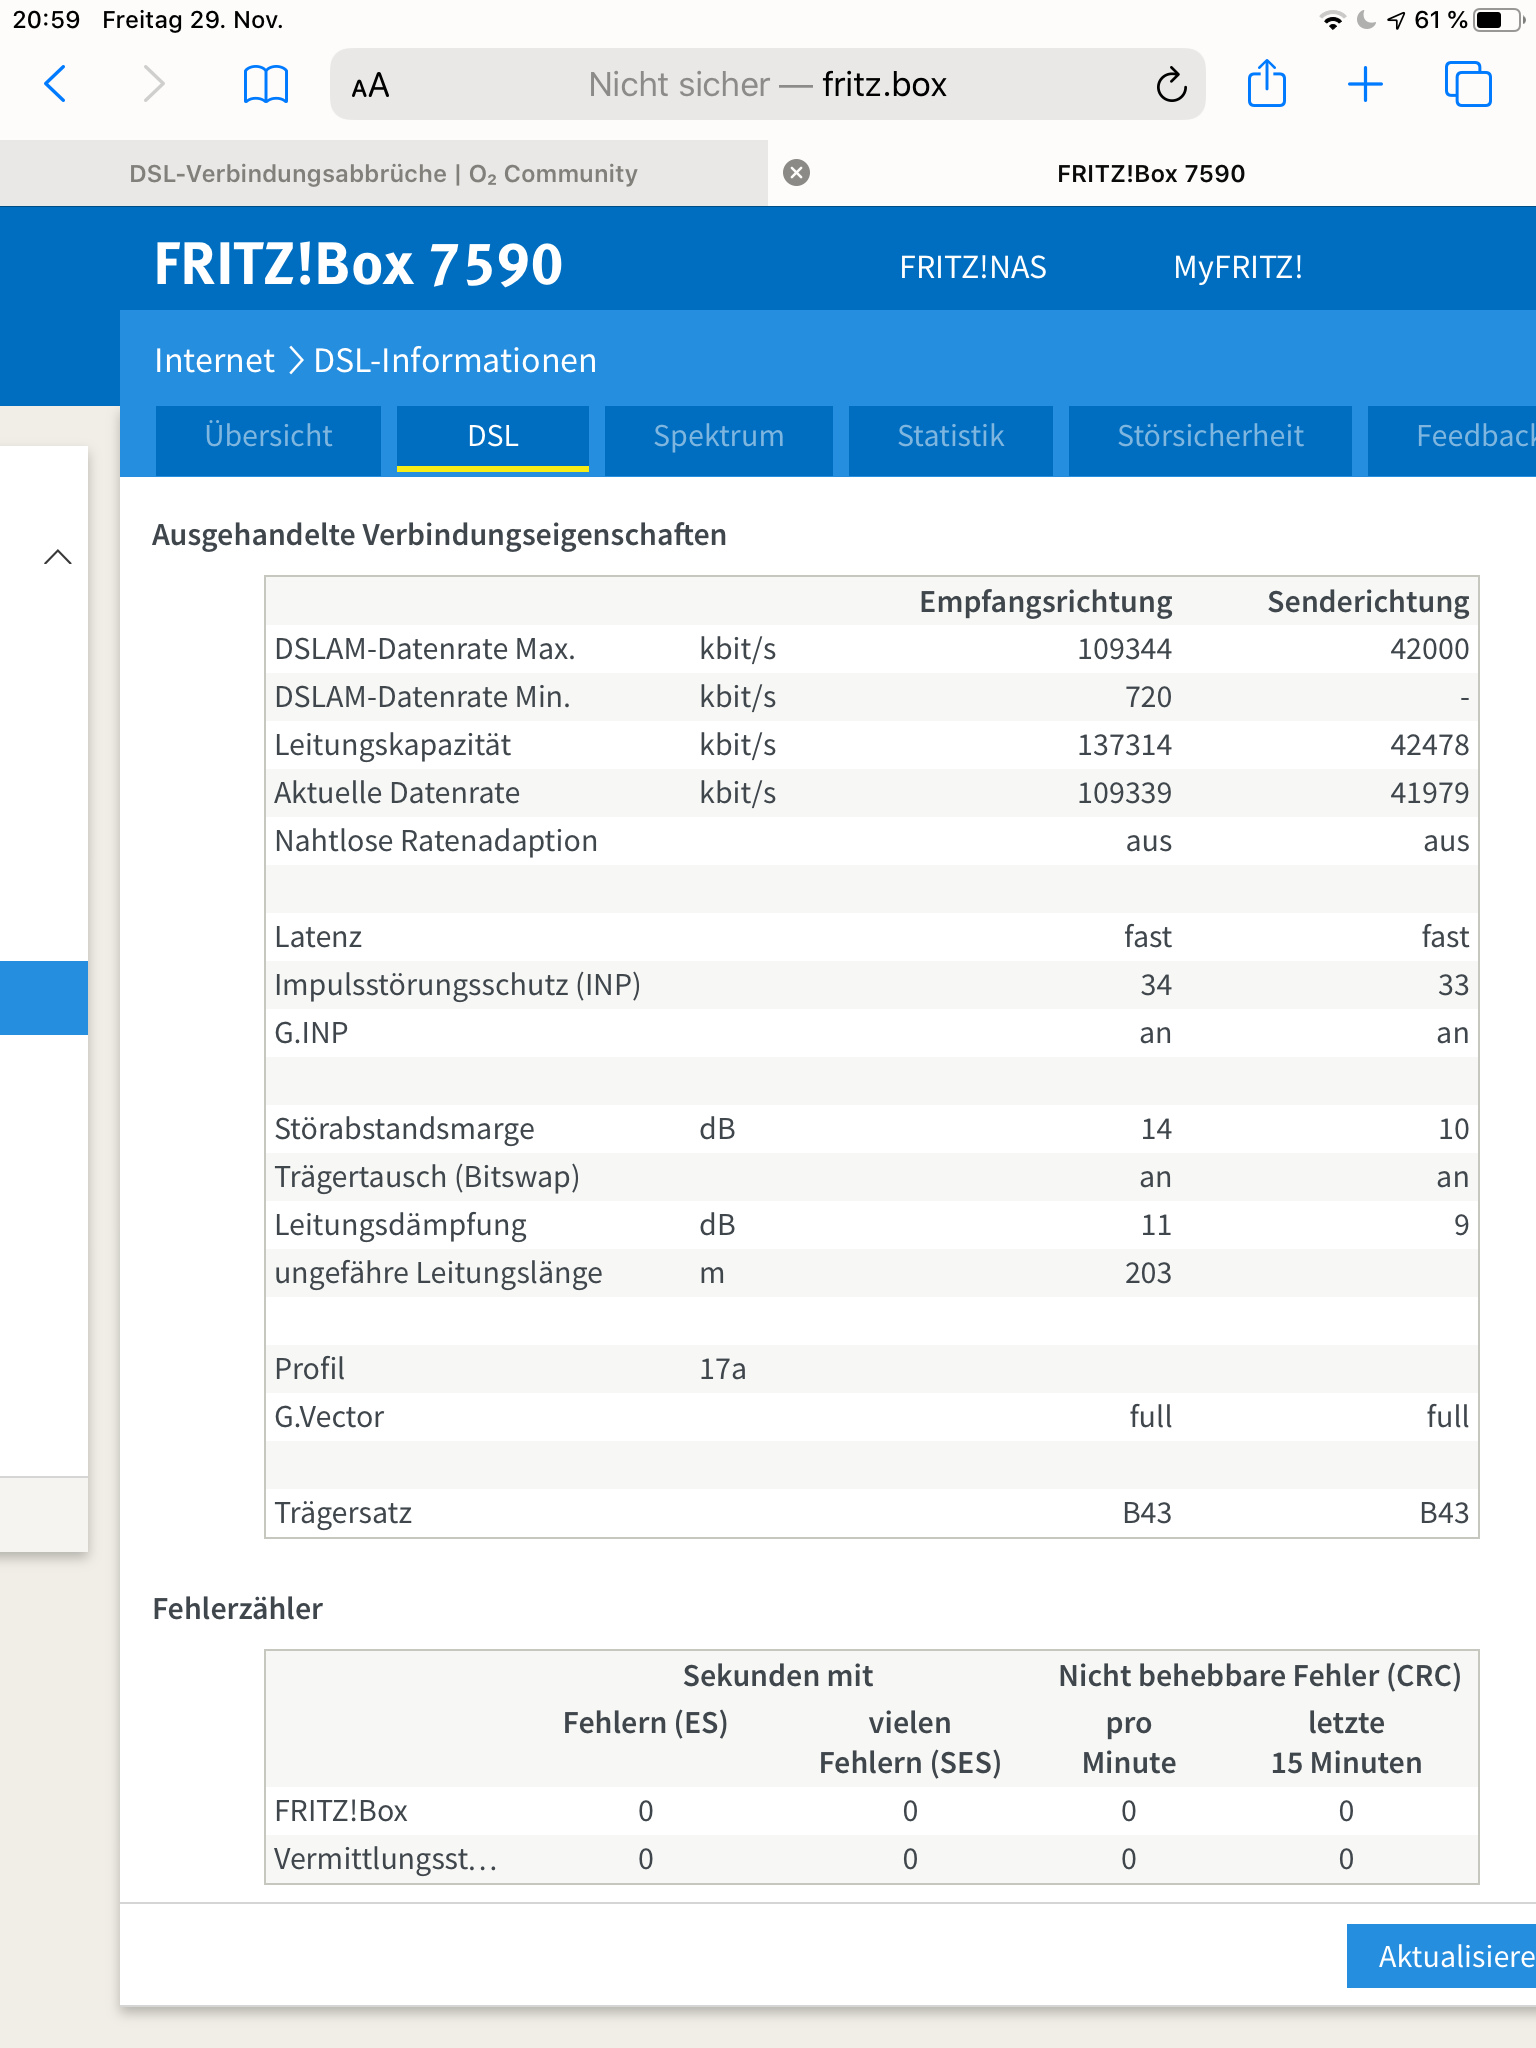Click the Nahtlose Ratenadaption label
The height and width of the screenshot is (2048, 1536).
point(436,841)
